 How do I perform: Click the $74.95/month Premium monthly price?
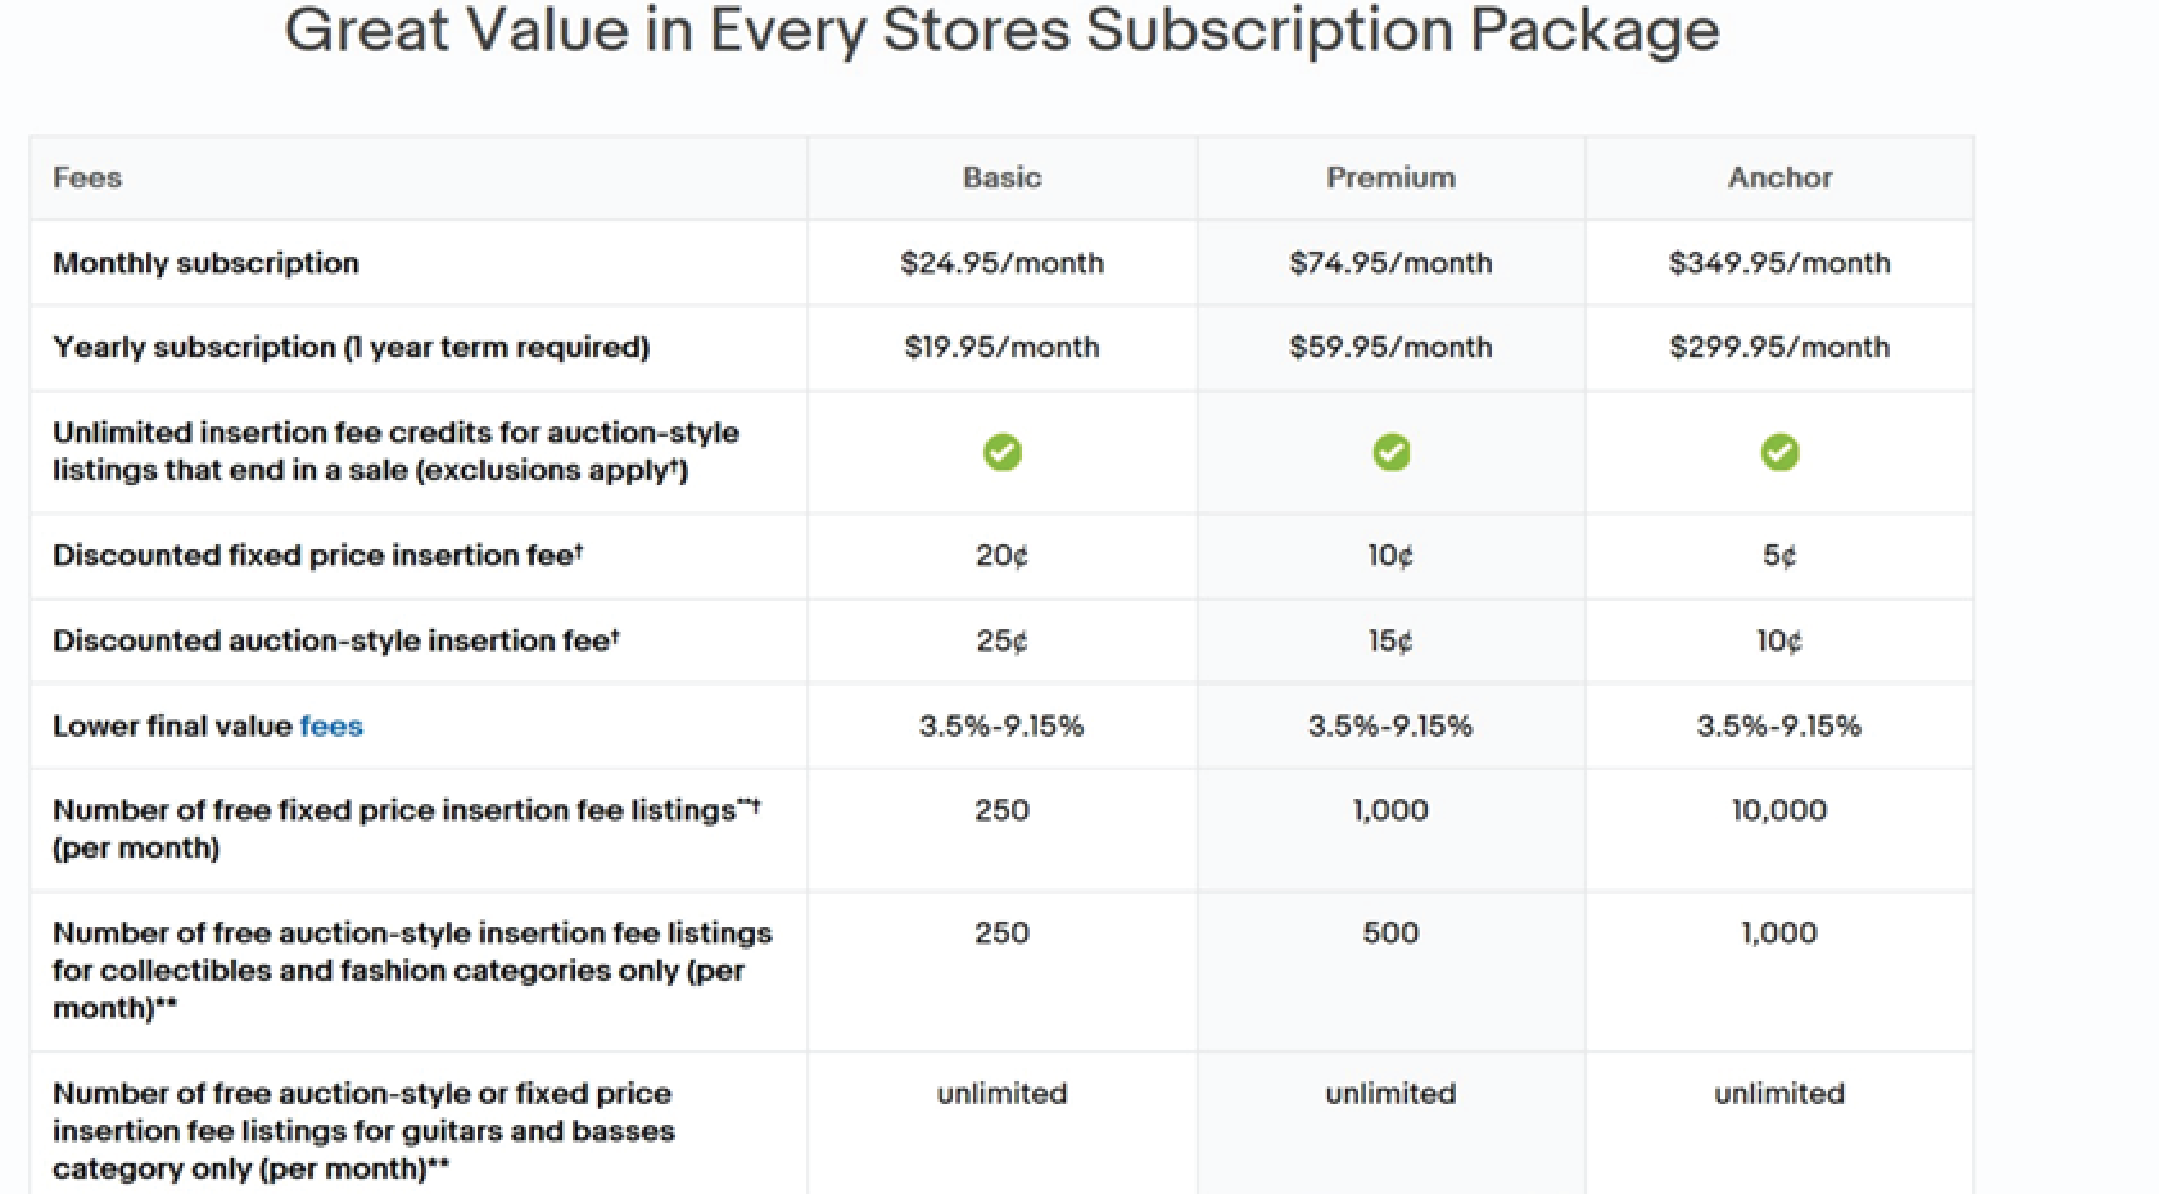pyautogui.click(x=1391, y=263)
